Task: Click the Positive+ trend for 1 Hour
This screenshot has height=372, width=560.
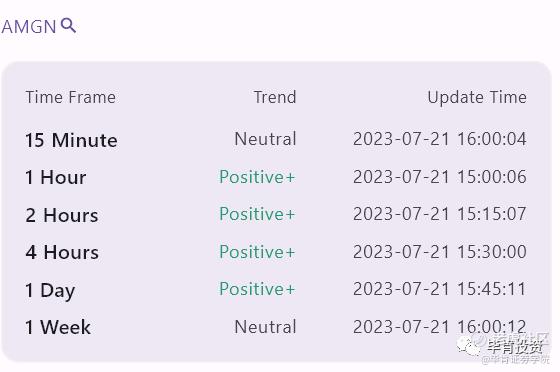Action: (x=257, y=177)
